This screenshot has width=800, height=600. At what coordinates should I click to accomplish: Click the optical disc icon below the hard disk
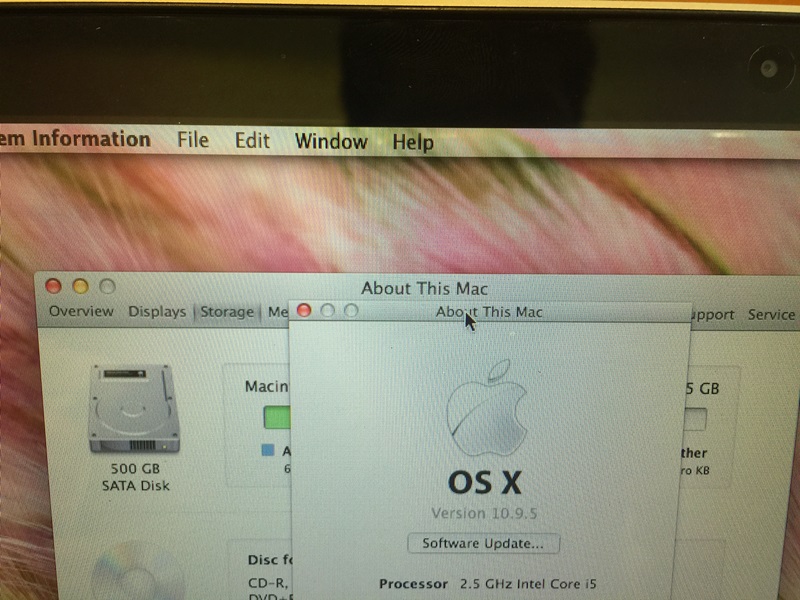[x=137, y=571]
